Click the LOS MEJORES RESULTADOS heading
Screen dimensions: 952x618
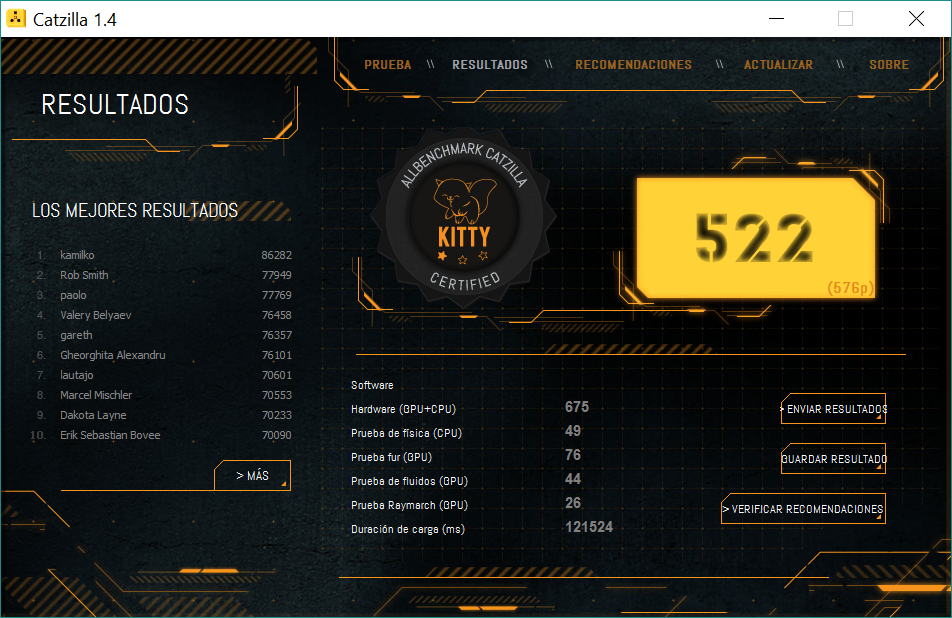[x=135, y=211]
